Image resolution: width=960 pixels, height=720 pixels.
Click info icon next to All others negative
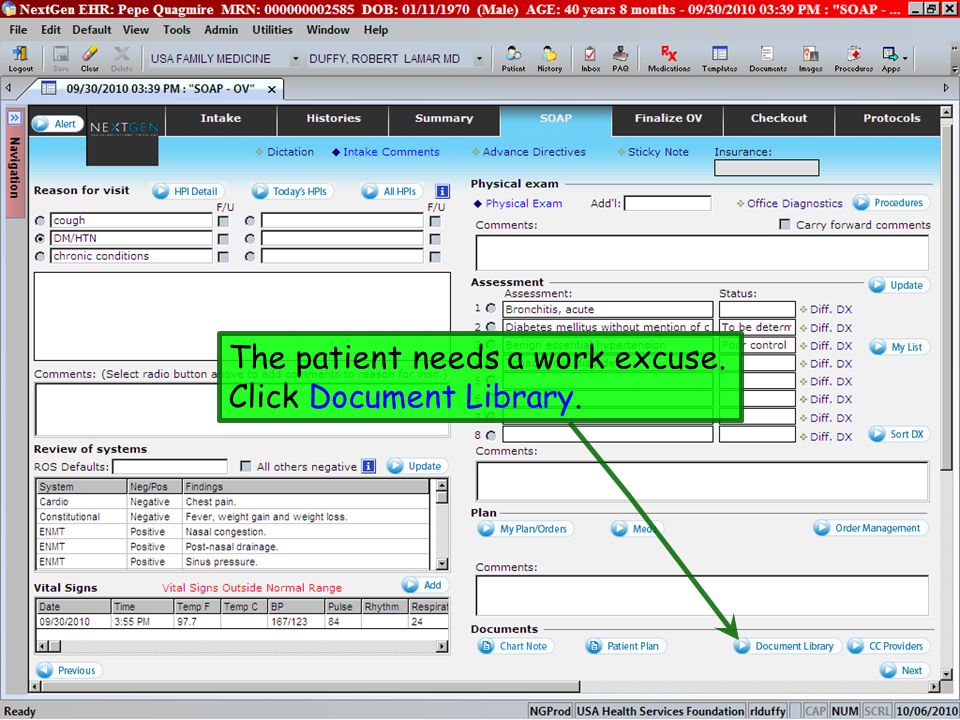click(x=368, y=466)
